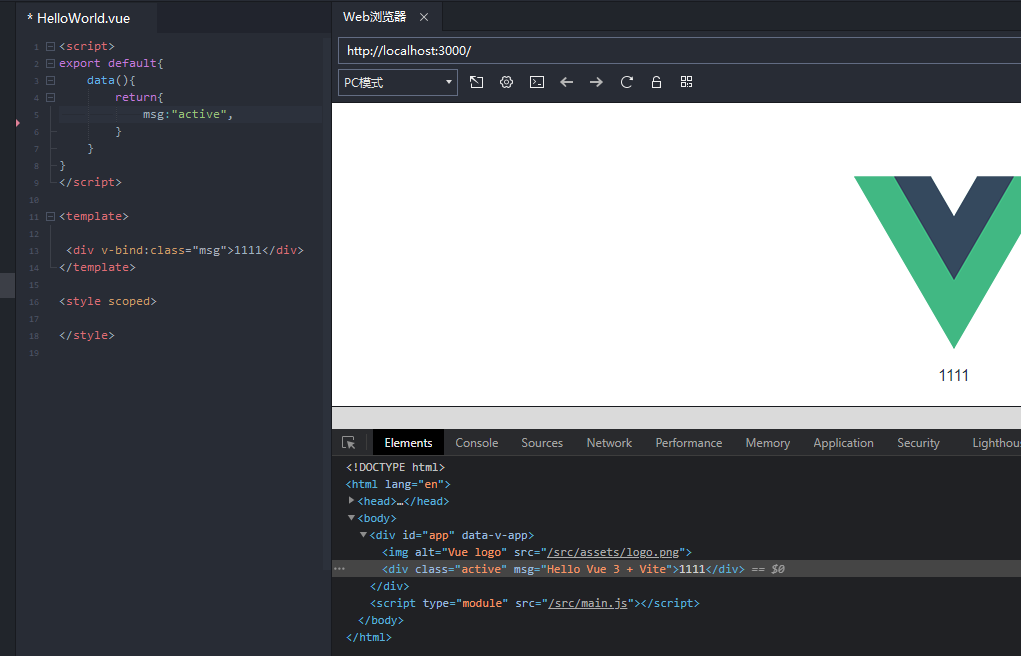Collapse the body node in Elements tree

coord(352,518)
